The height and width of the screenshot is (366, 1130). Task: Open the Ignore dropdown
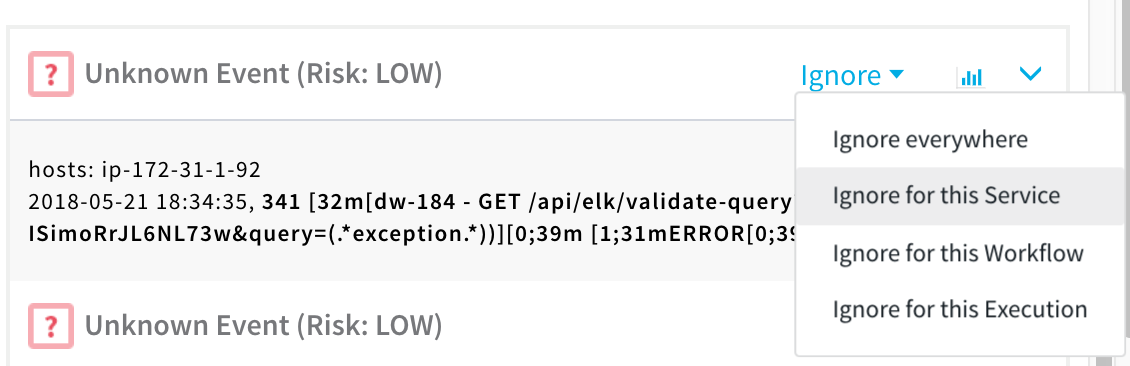tap(853, 75)
